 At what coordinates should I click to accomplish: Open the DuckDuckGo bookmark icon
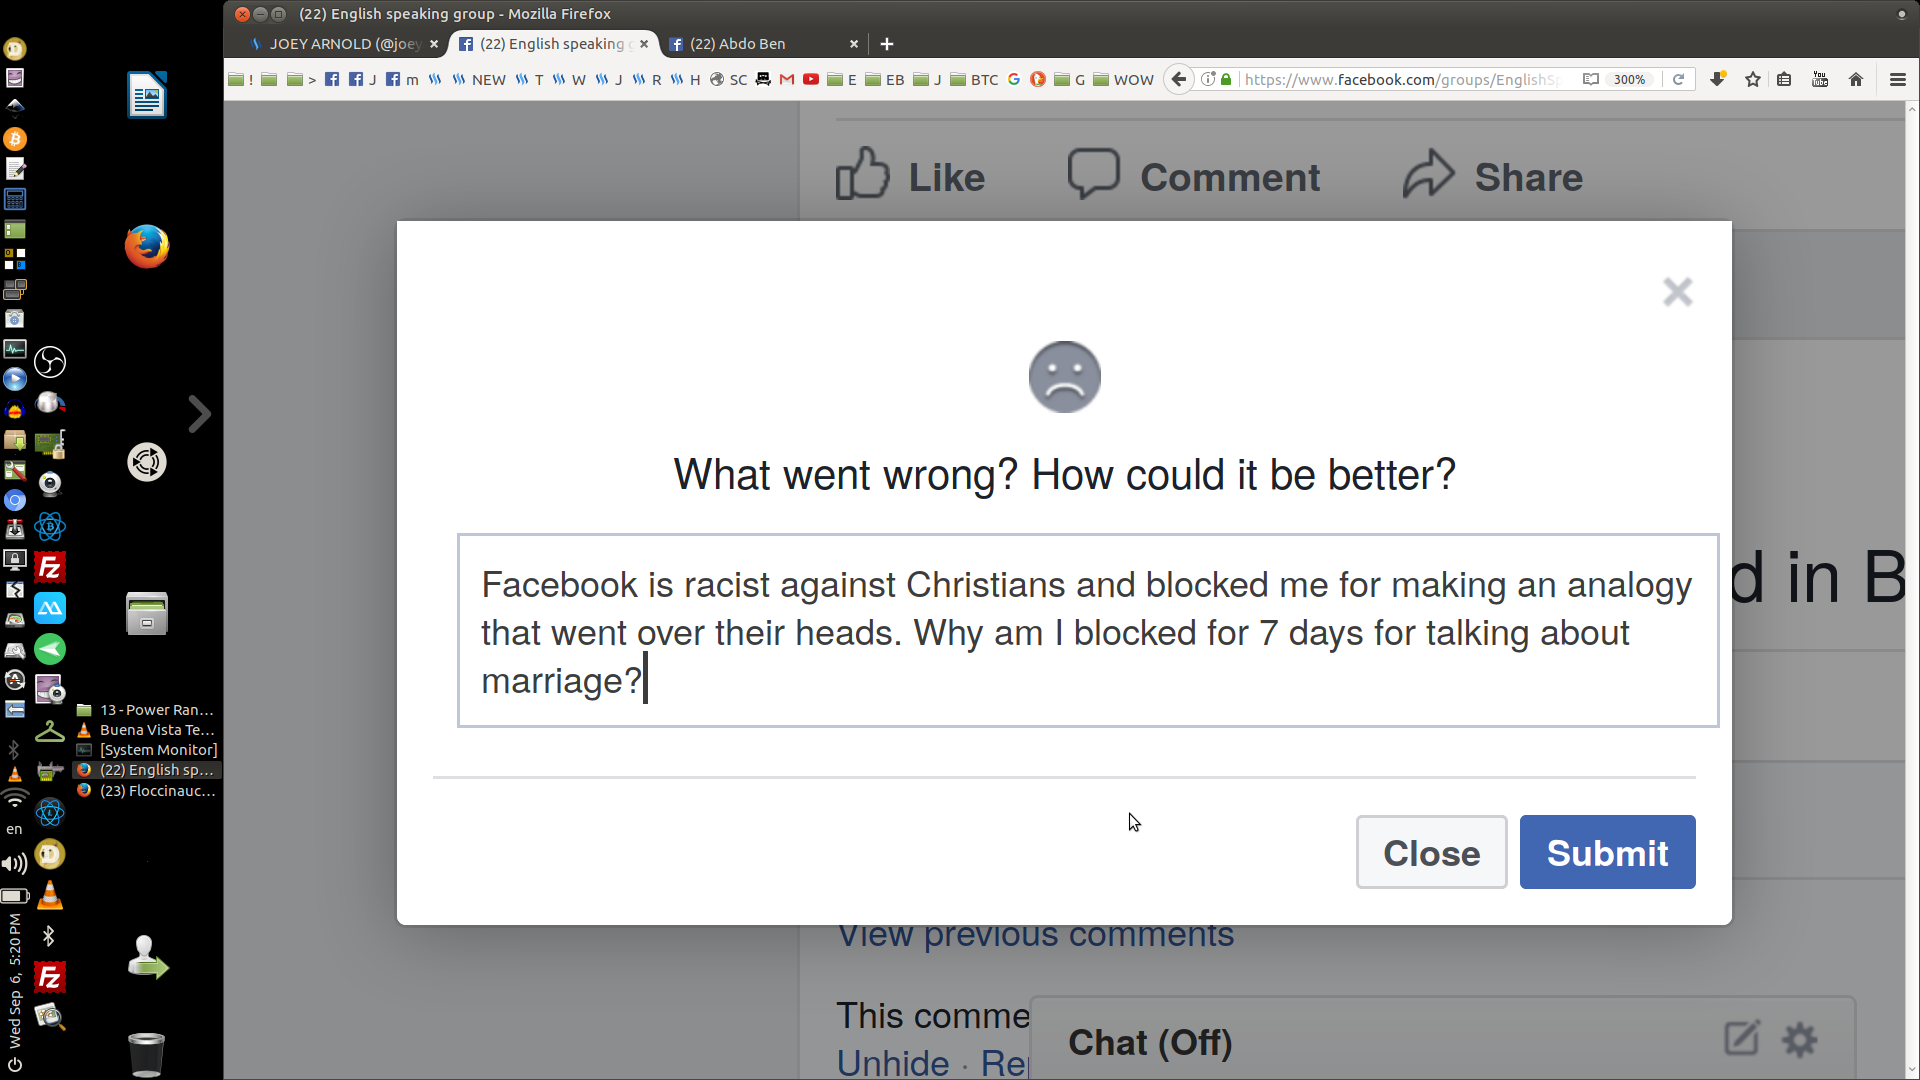click(x=1037, y=79)
